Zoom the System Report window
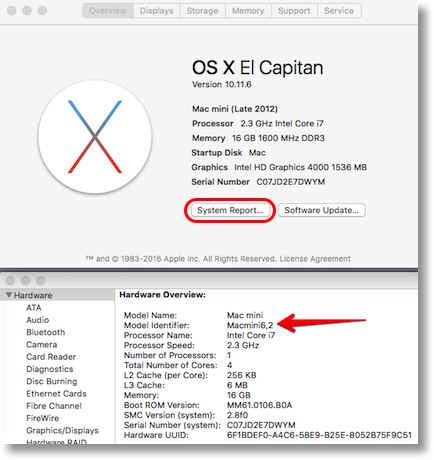This screenshot has height=460, width=434. 41,281
